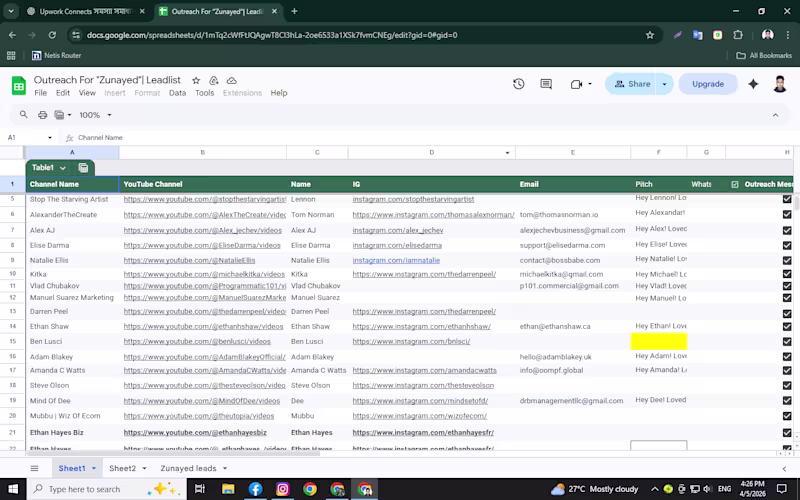Open the all sheets list icon
This screenshot has height=500, width=800.
34,468
